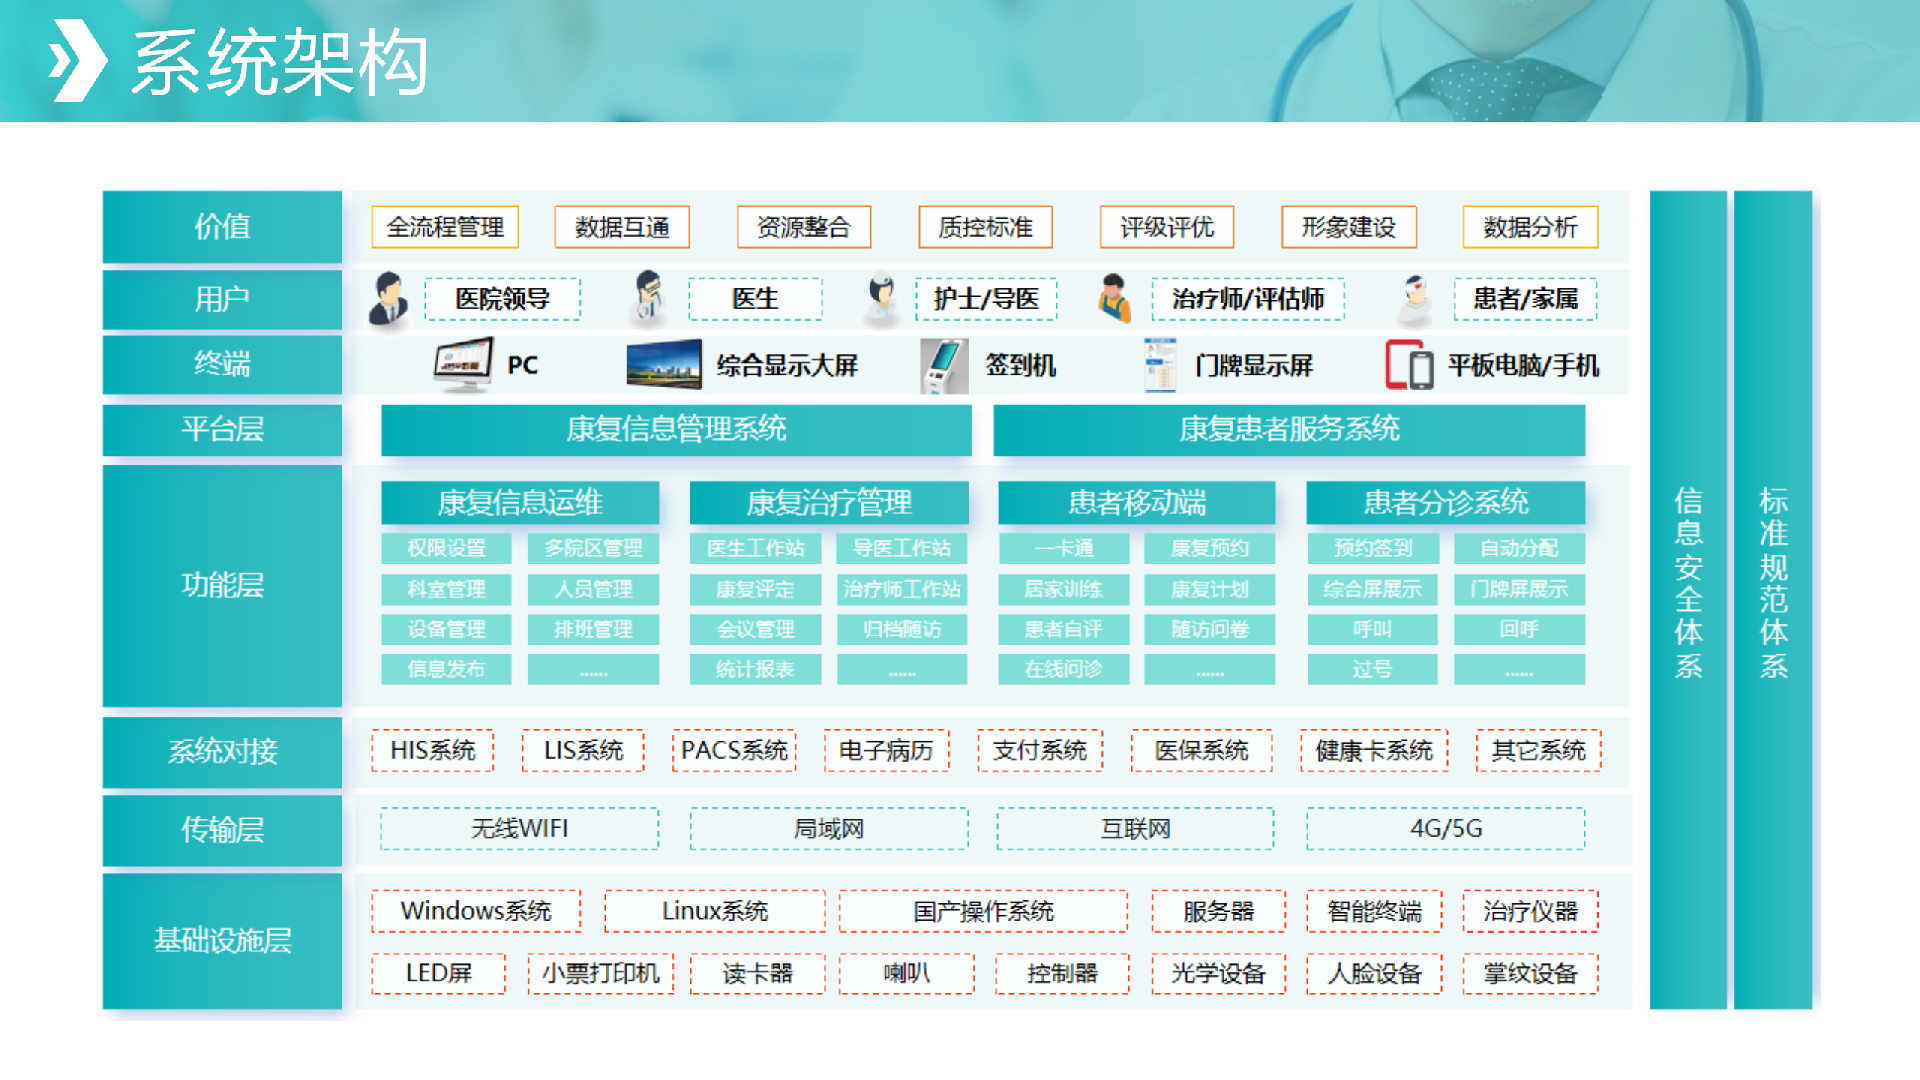Click the 传输层 layer label

click(x=222, y=829)
